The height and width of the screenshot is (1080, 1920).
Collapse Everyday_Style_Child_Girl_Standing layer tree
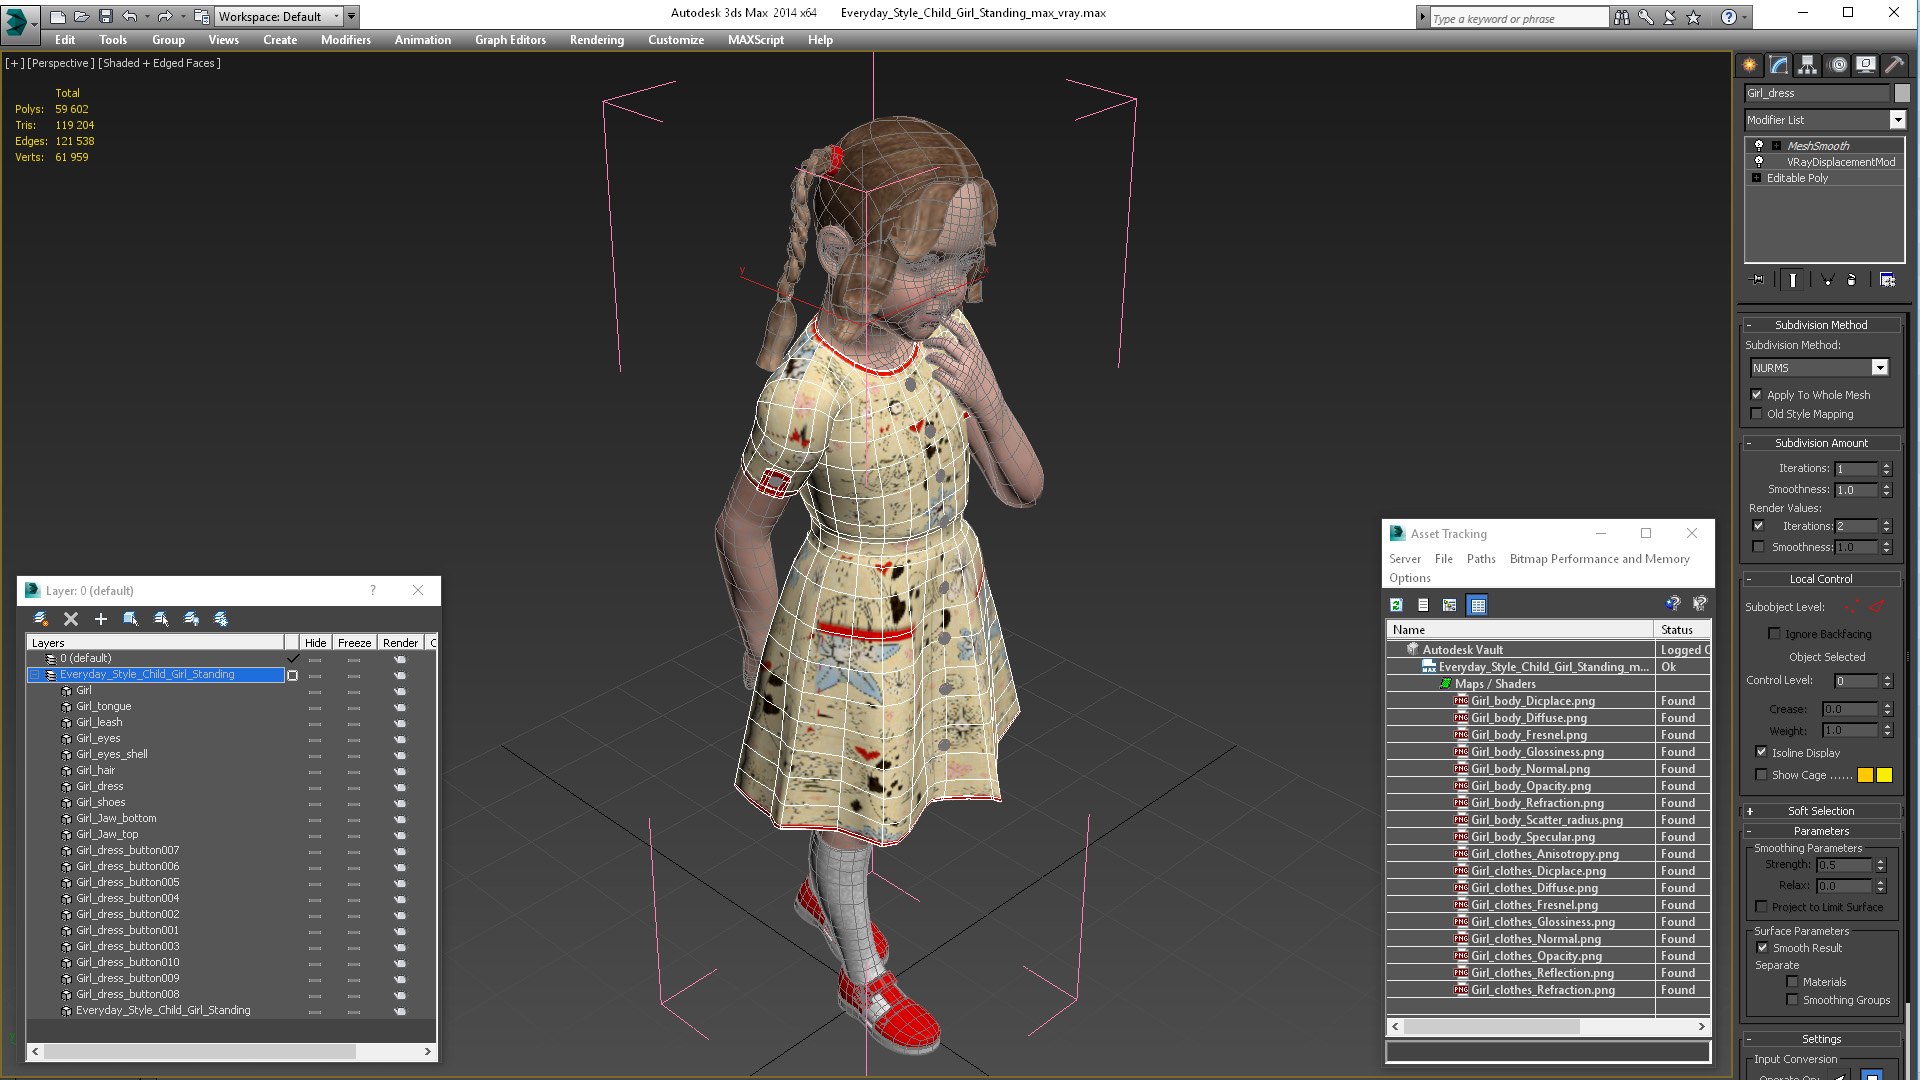tap(35, 675)
